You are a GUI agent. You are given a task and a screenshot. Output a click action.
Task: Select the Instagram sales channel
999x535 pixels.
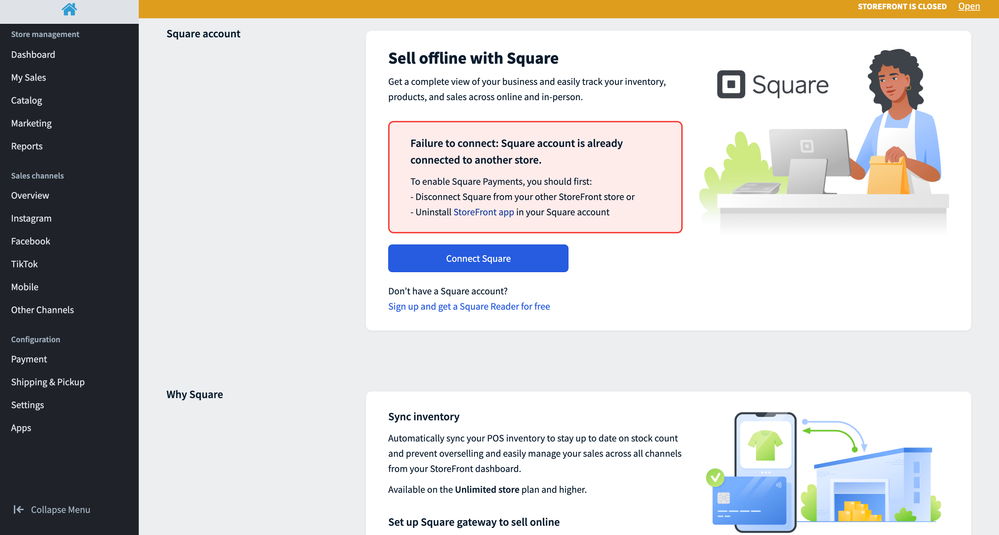pyautogui.click(x=31, y=219)
